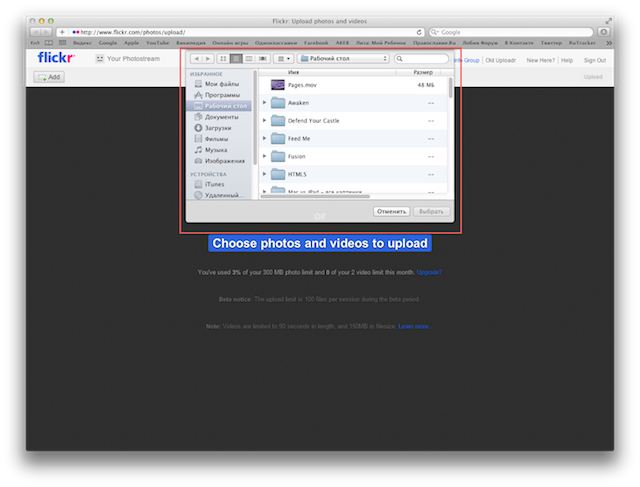Screen dimensions: 640x487
Task: Expand the Awaken folder
Action: (264, 103)
